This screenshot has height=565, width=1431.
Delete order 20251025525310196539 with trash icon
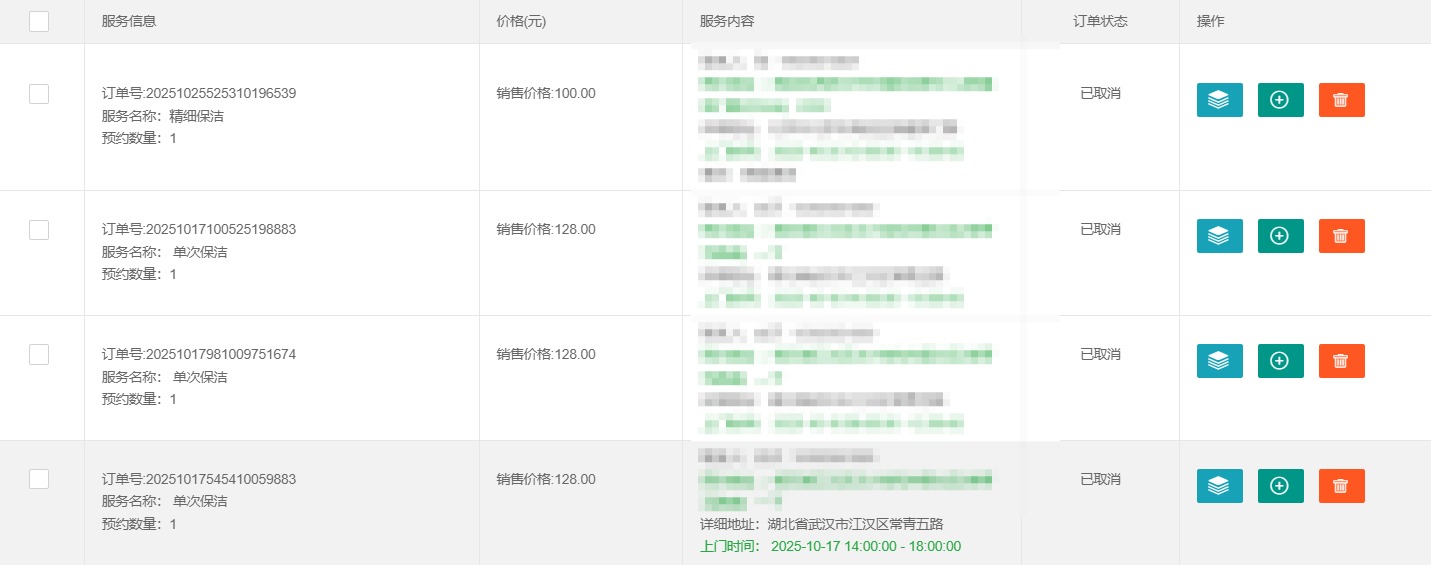(x=1341, y=100)
